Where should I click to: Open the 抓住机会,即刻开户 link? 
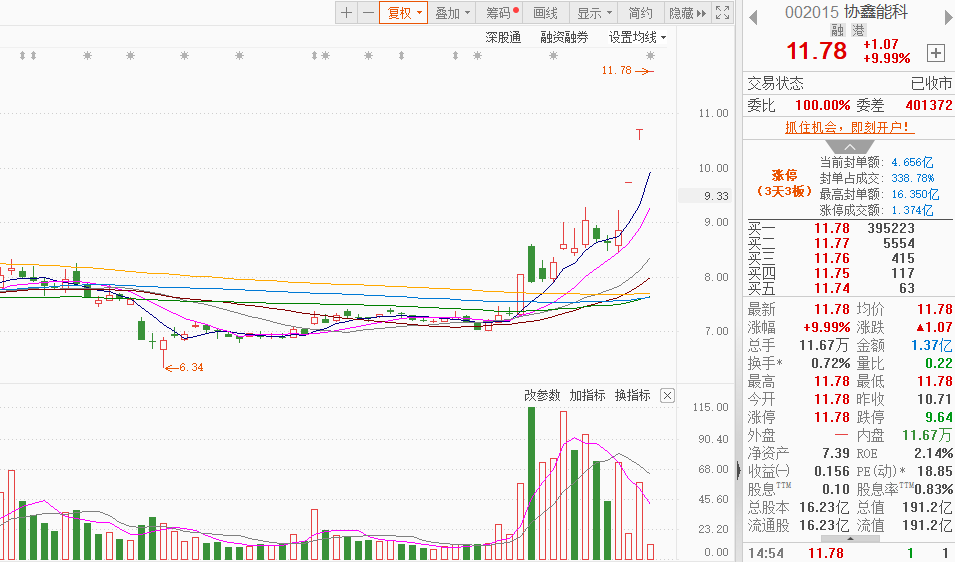(849, 127)
